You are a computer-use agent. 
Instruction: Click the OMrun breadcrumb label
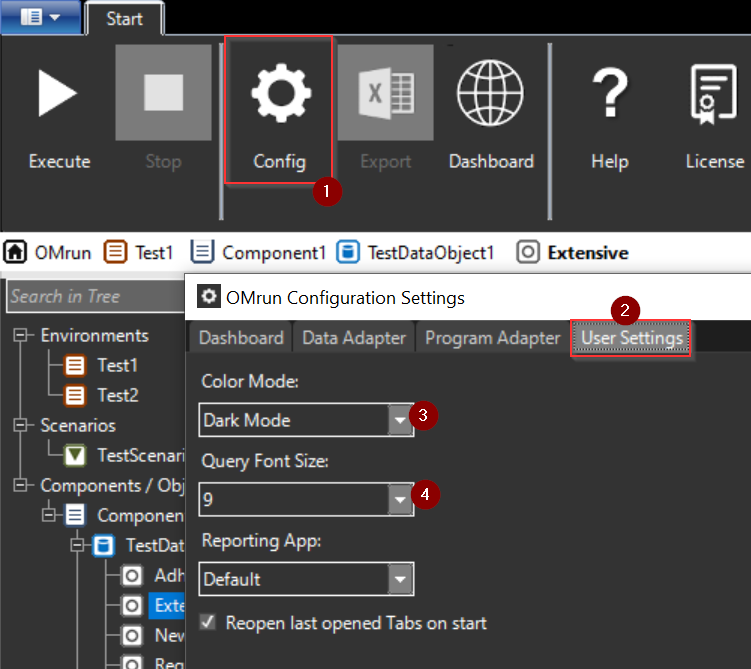[x=63, y=253]
